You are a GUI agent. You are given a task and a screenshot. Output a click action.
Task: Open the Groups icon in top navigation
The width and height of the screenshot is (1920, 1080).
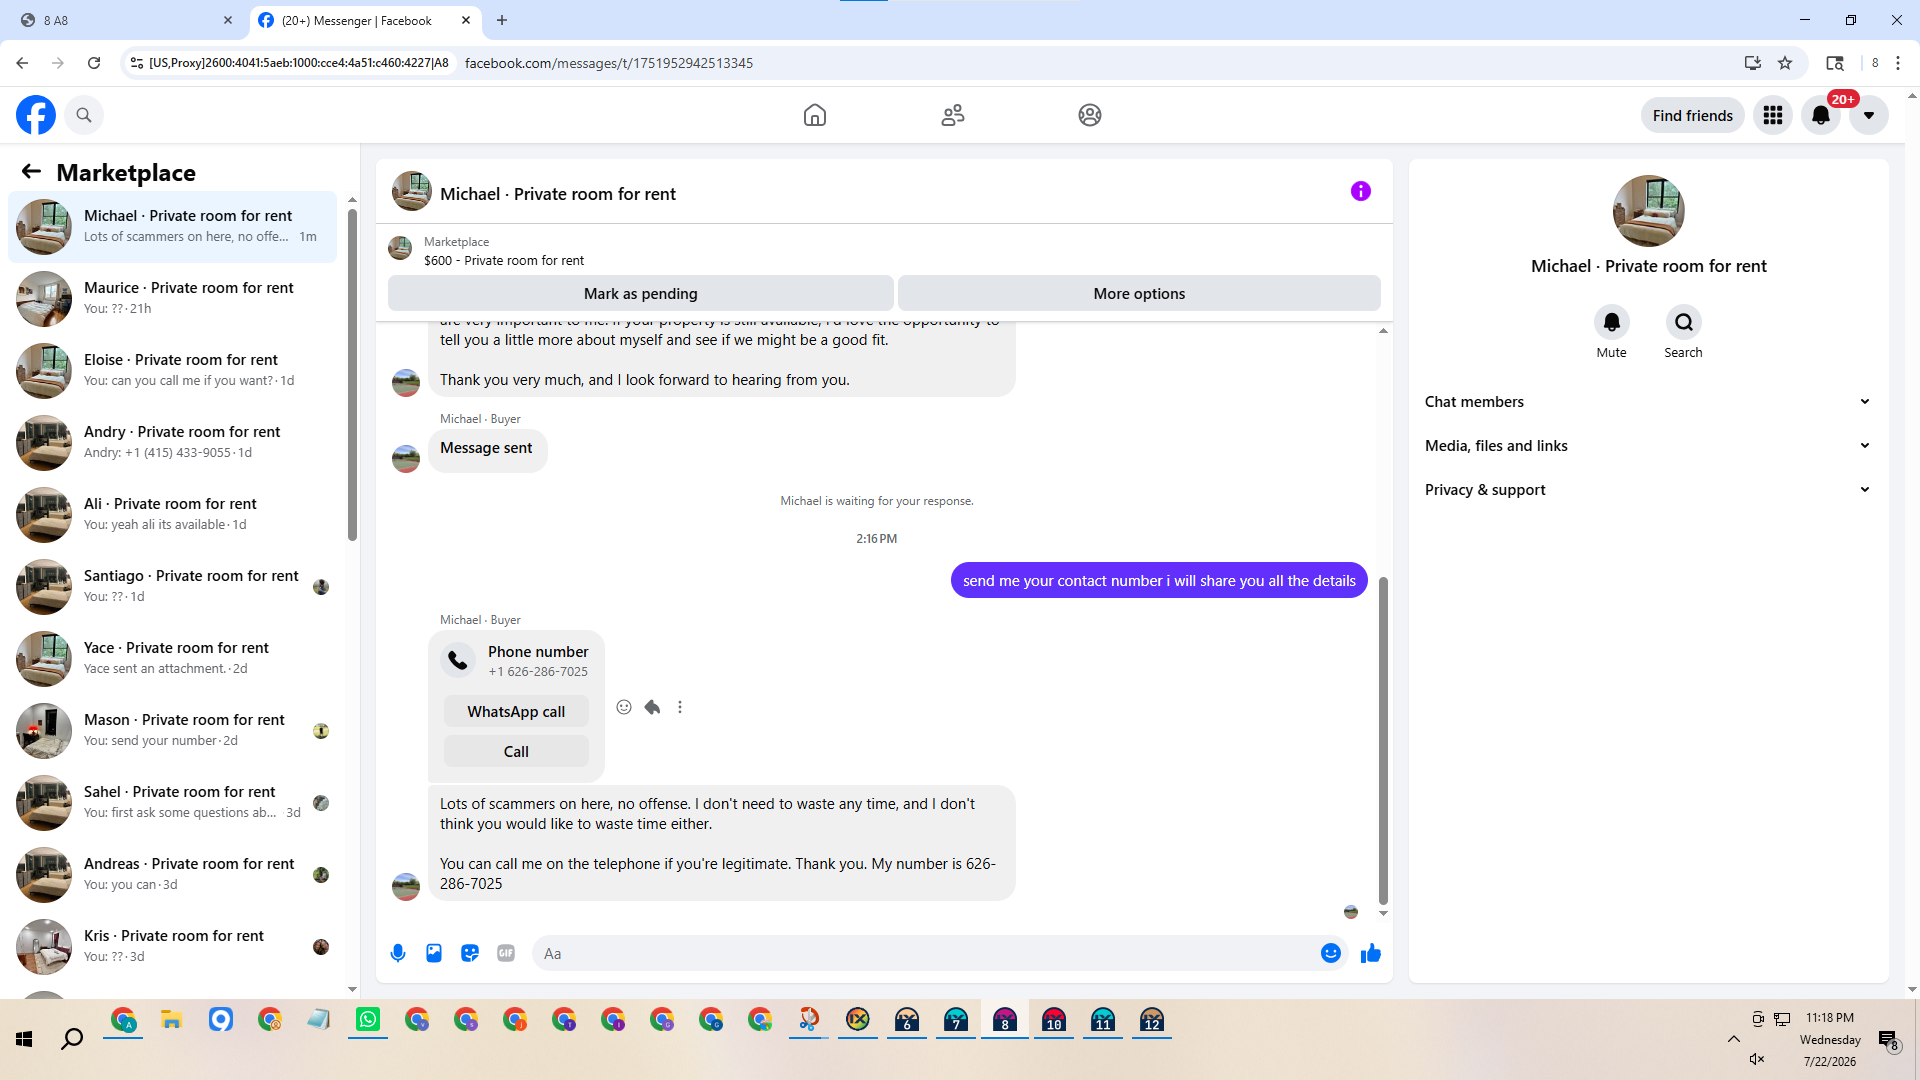tap(1090, 115)
